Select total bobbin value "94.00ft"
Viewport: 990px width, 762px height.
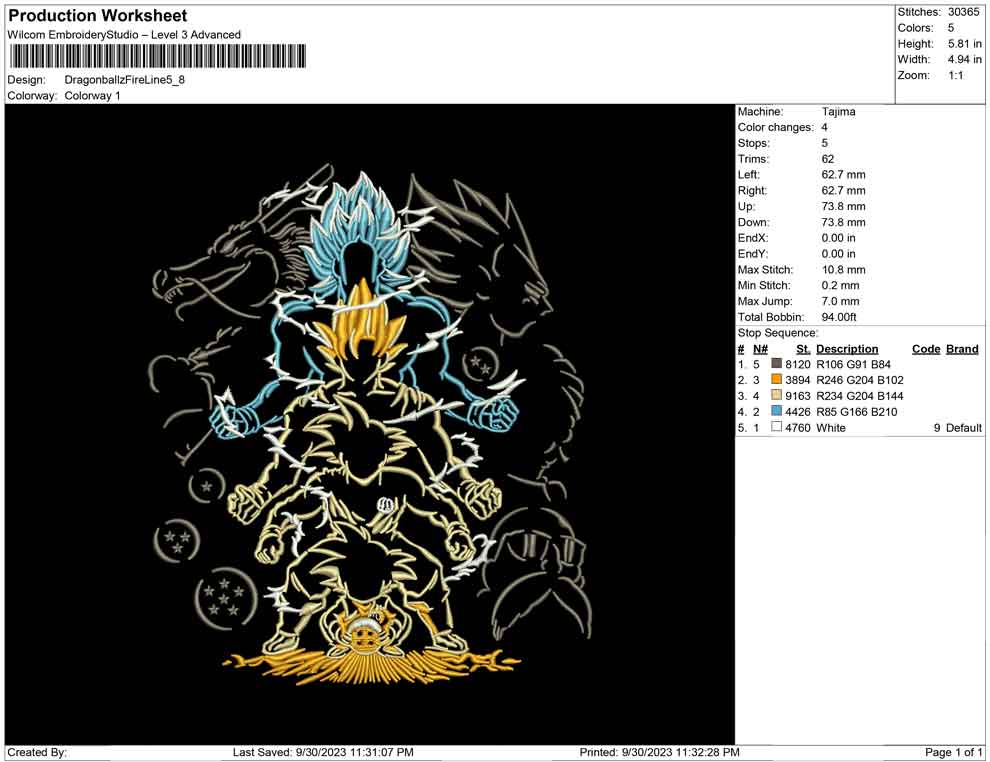click(x=839, y=317)
